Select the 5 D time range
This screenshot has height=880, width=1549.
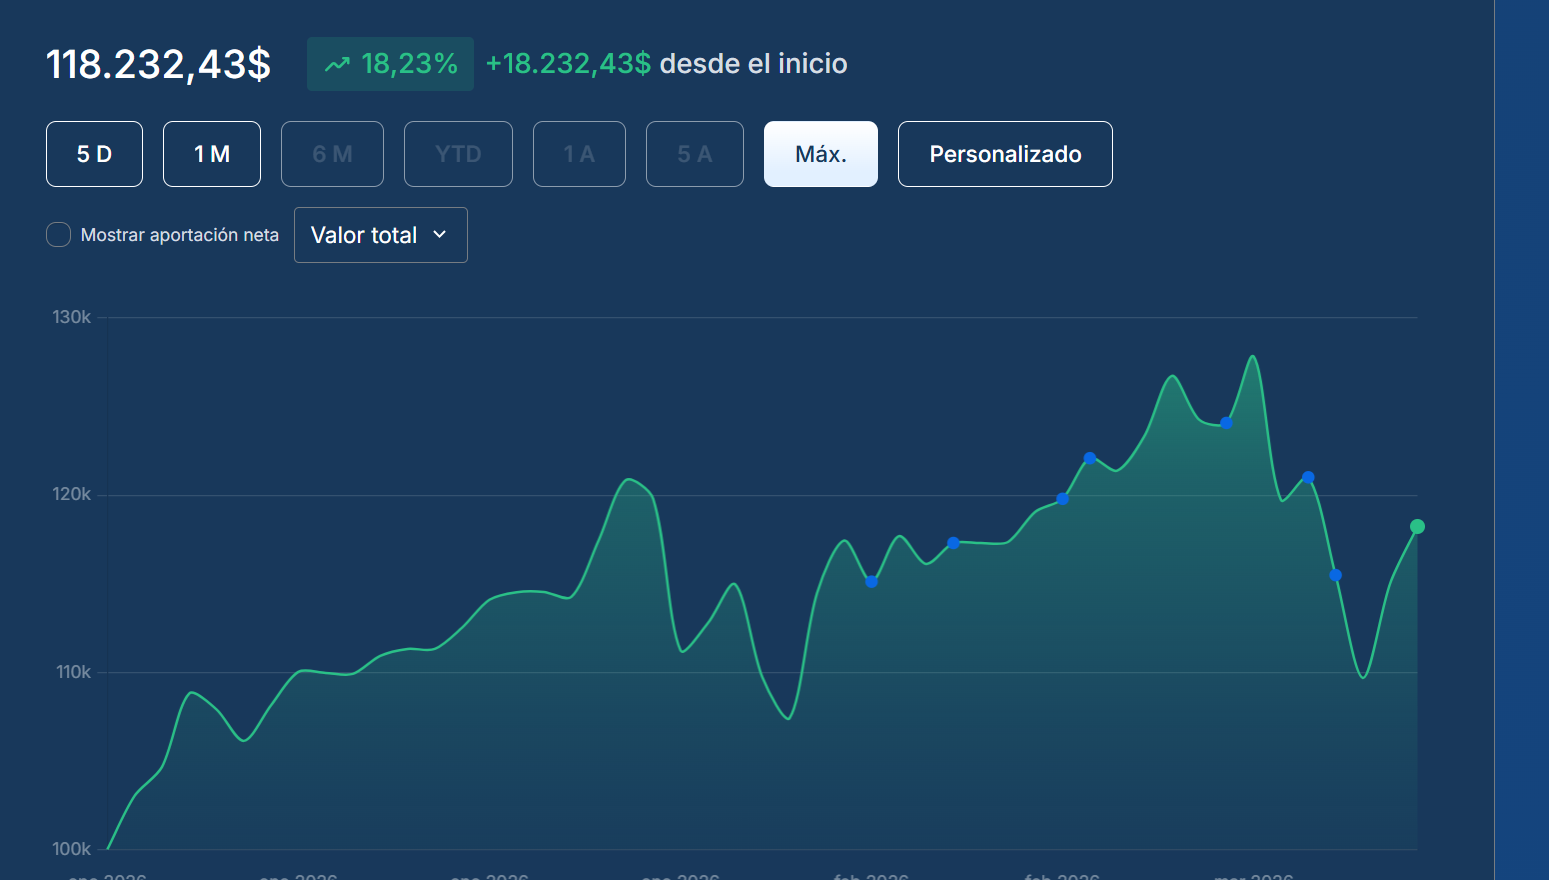tap(94, 154)
